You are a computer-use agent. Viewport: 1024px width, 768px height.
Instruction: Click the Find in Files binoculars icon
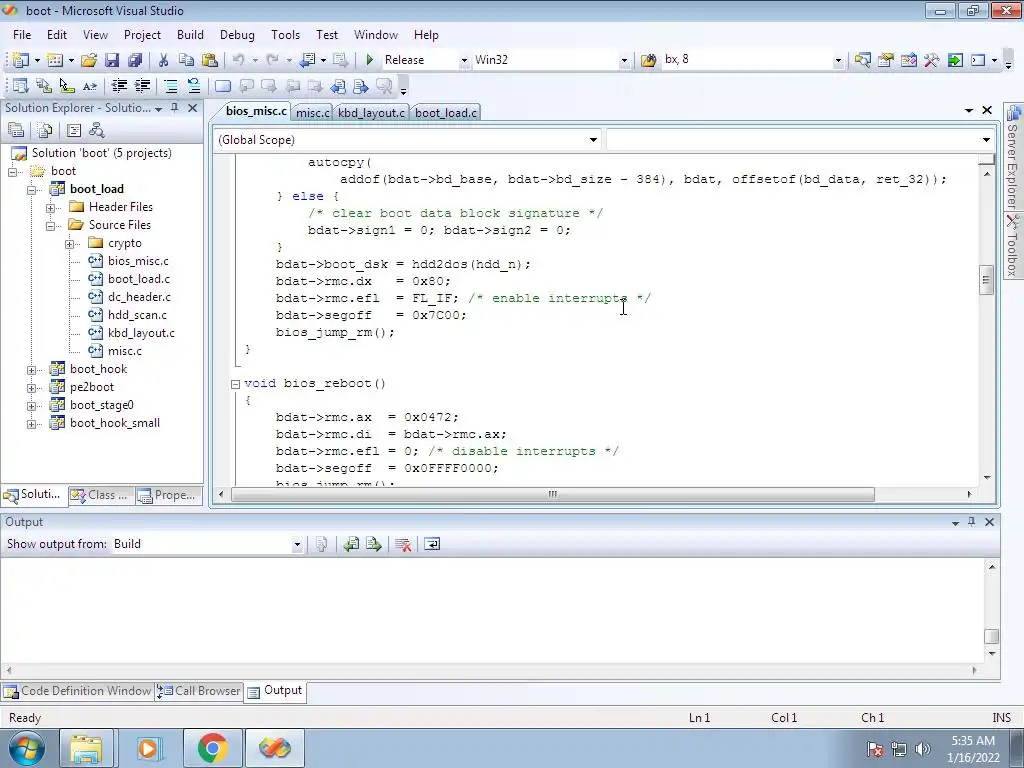pyautogui.click(x=648, y=60)
